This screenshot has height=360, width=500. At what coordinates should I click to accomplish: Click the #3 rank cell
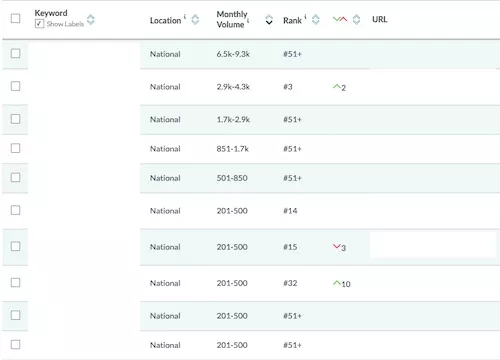(x=288, y=87)
